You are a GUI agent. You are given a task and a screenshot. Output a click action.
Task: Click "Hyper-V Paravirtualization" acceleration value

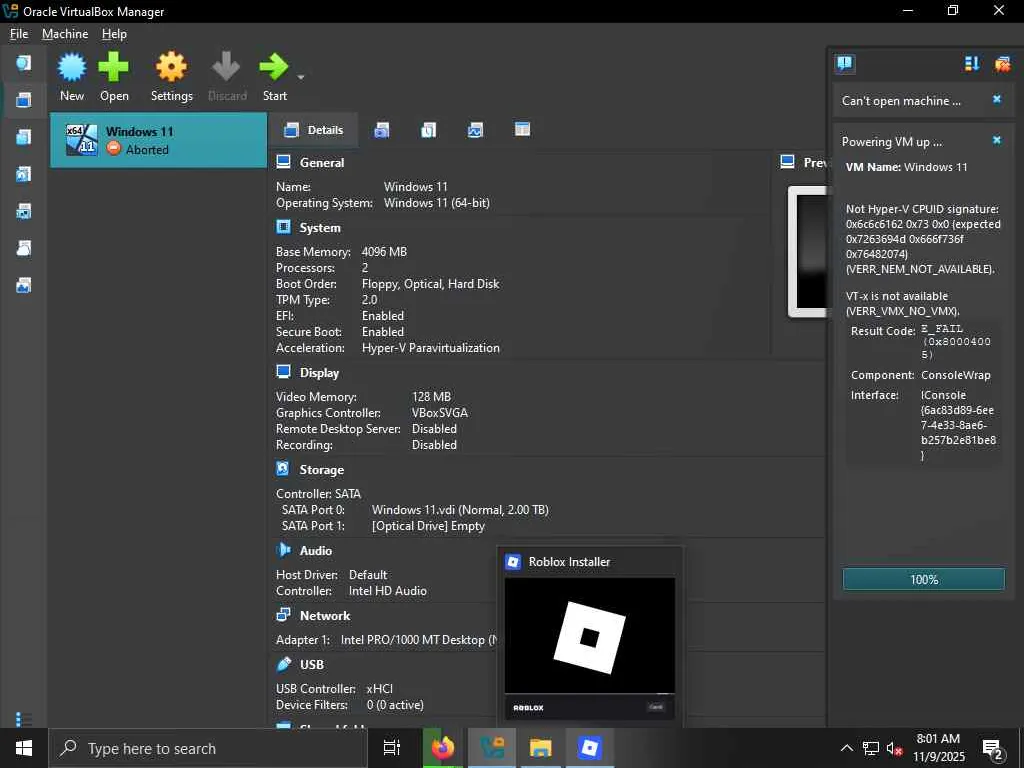pos(431,348)
